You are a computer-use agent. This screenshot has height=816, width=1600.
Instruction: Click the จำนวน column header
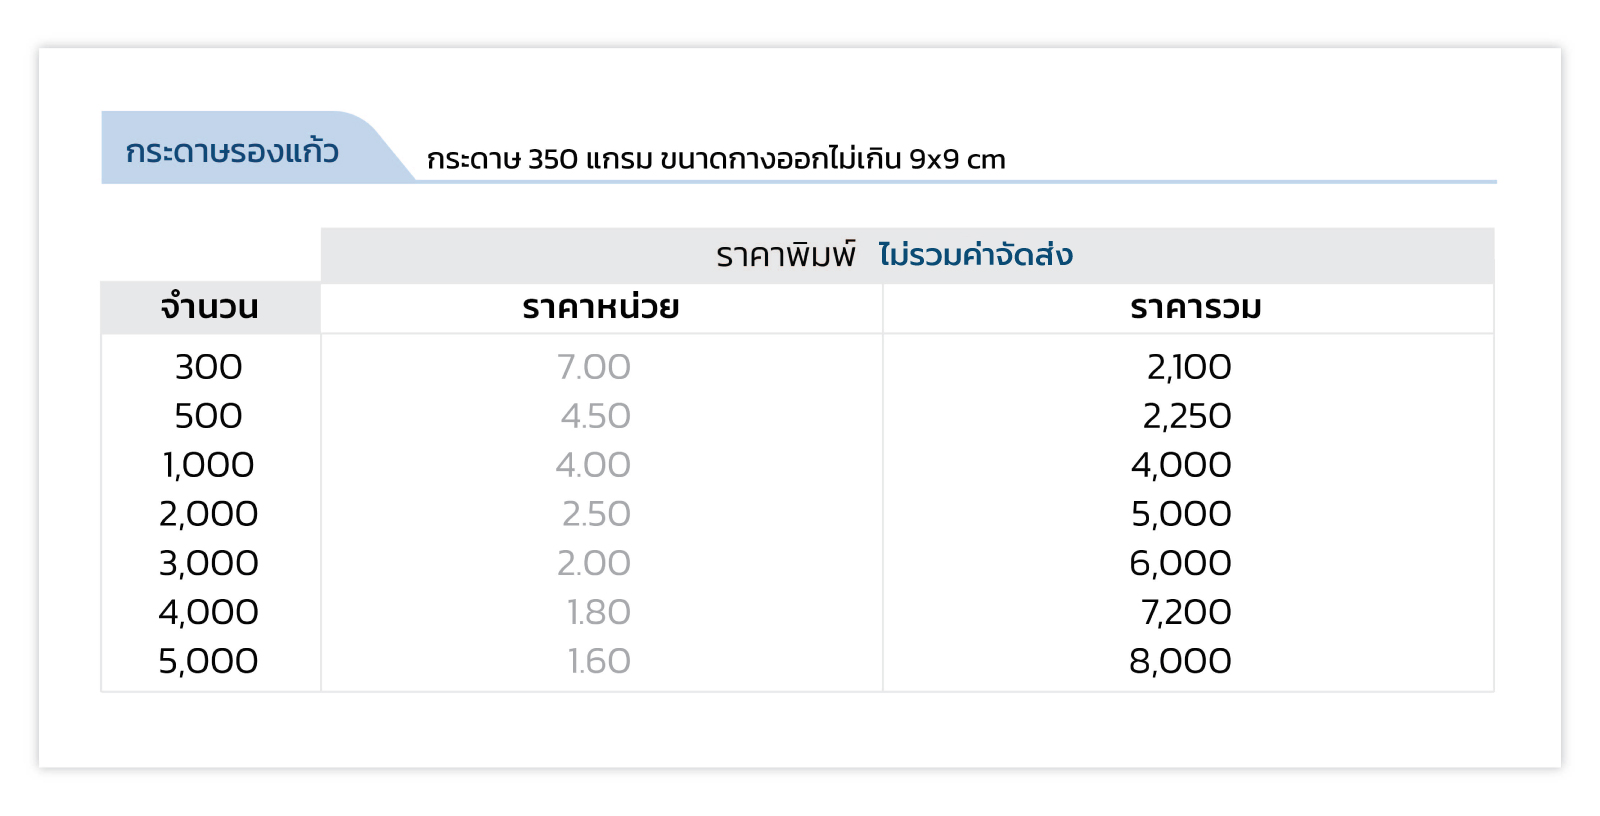click(210, 307)
